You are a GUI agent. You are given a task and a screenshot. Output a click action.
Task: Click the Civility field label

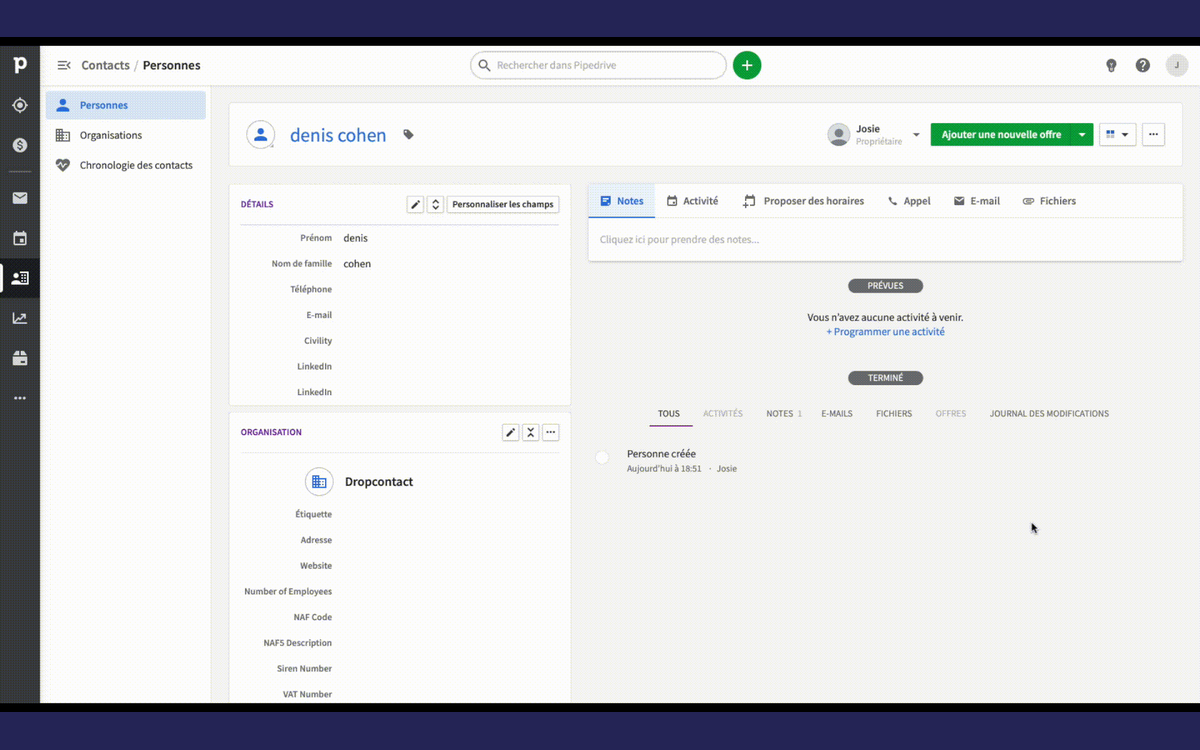[318, 341]
